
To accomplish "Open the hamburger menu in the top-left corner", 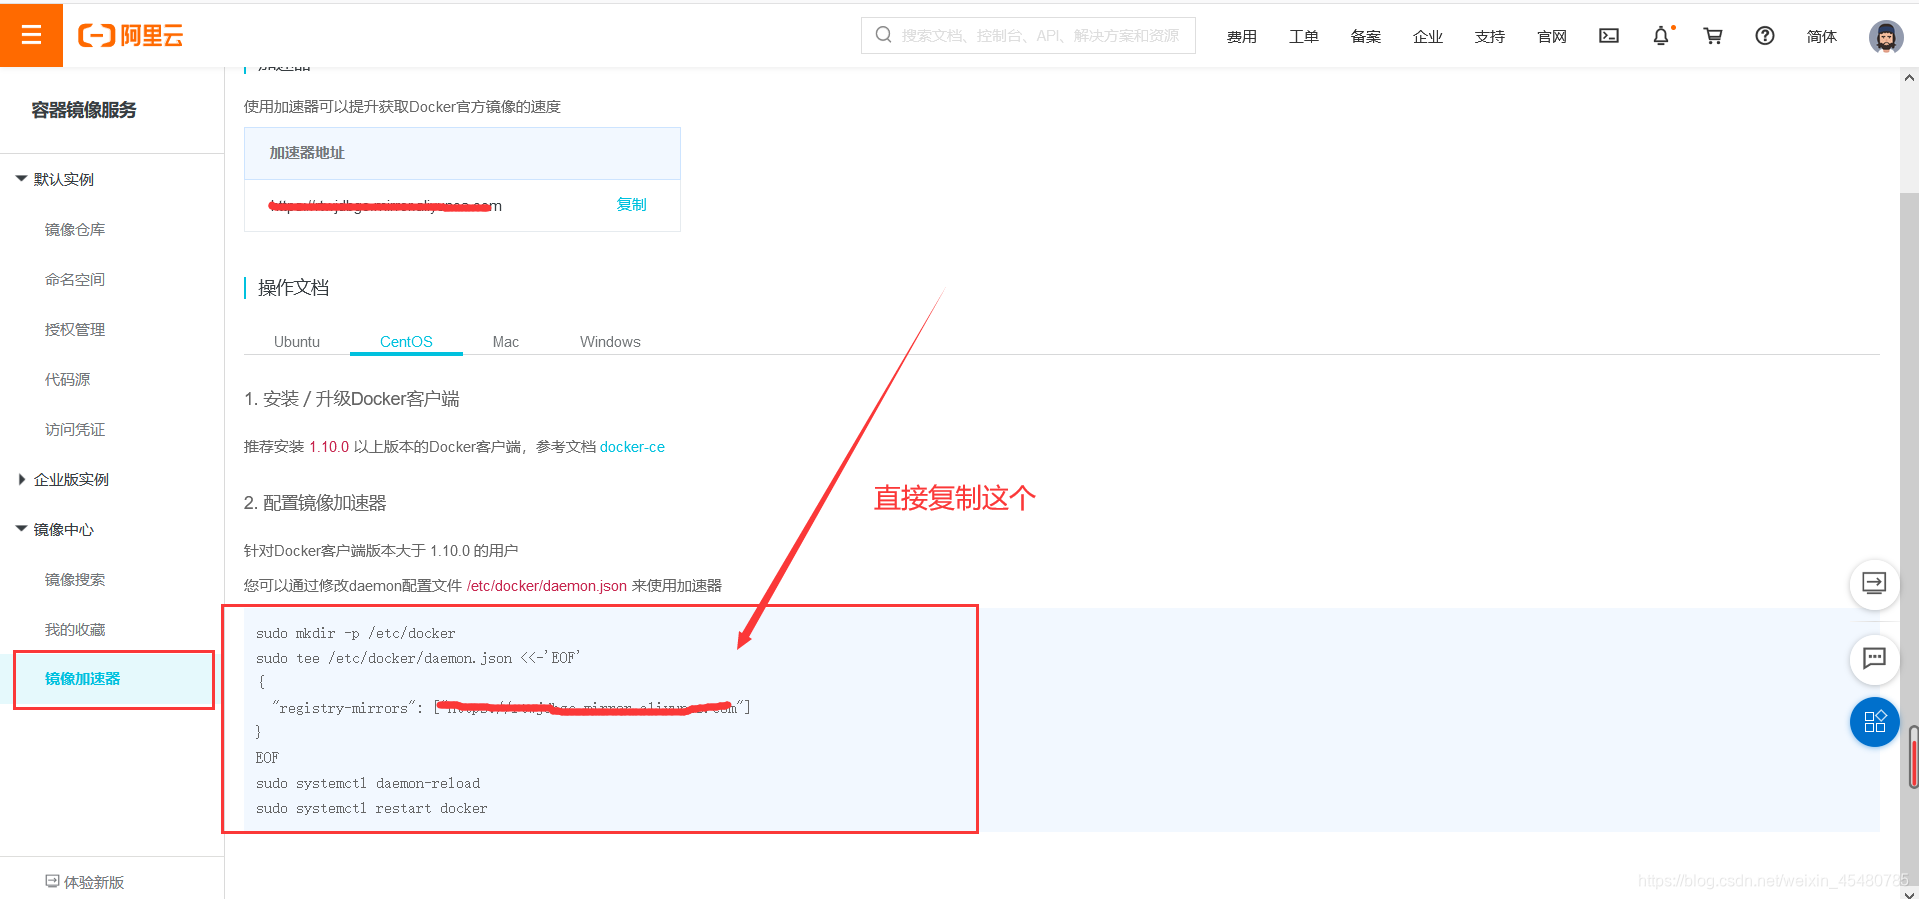I will [31, 35].
